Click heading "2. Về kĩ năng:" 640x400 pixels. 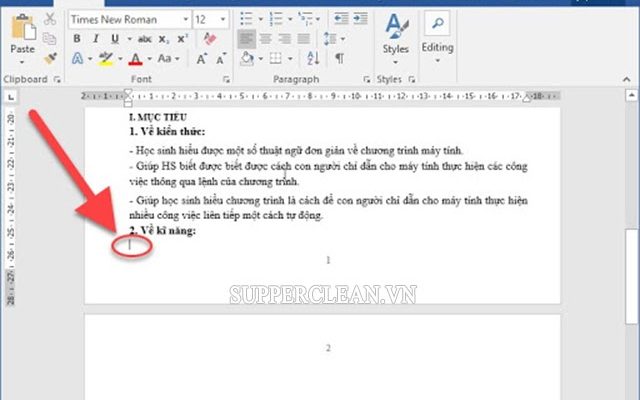pyautogui.click(x=163, y=231)
